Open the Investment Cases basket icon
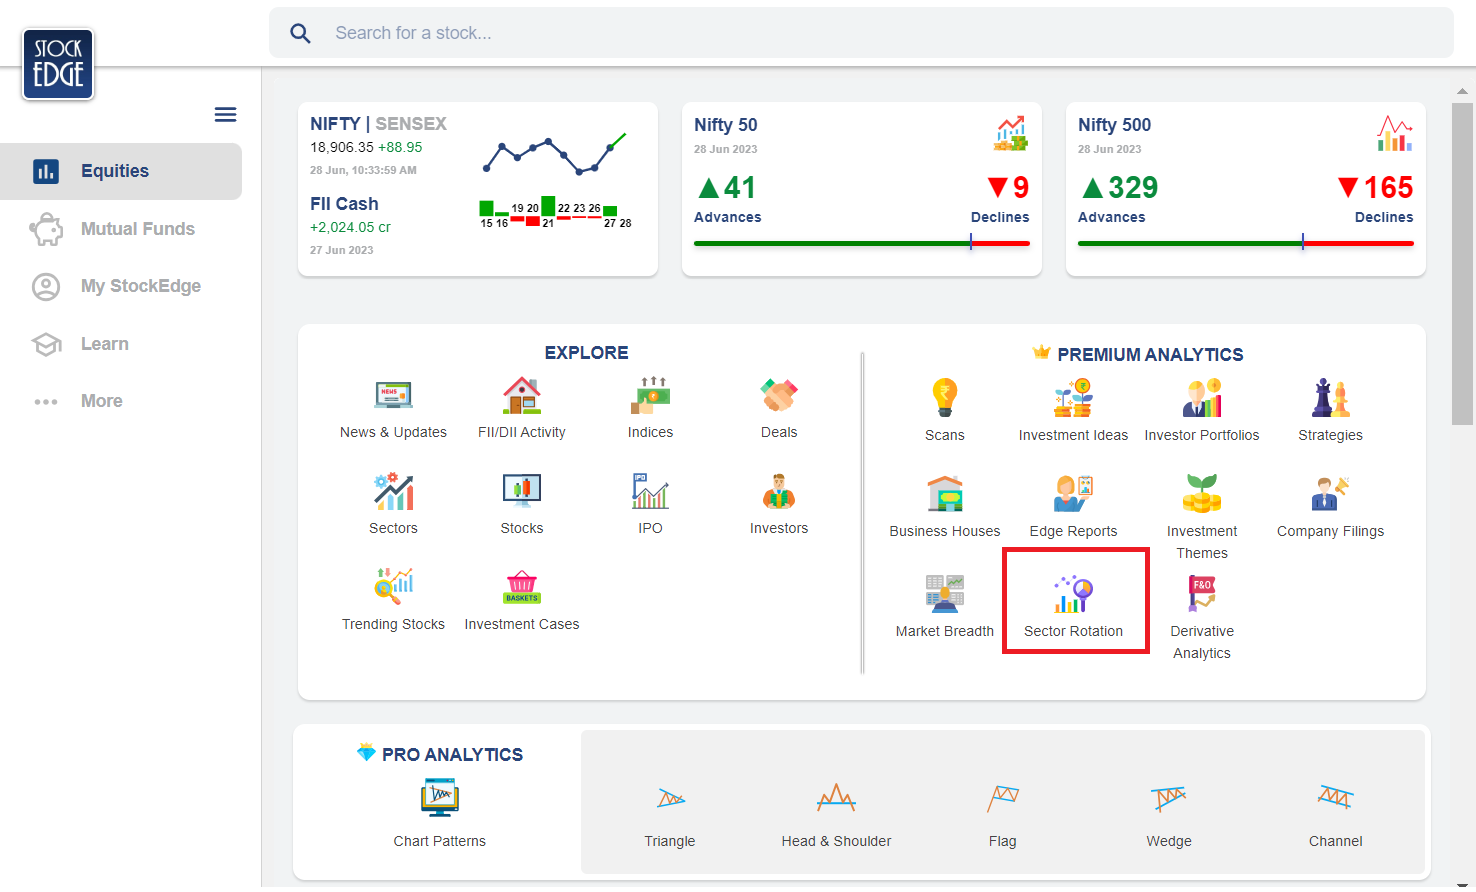 point(522,586)
